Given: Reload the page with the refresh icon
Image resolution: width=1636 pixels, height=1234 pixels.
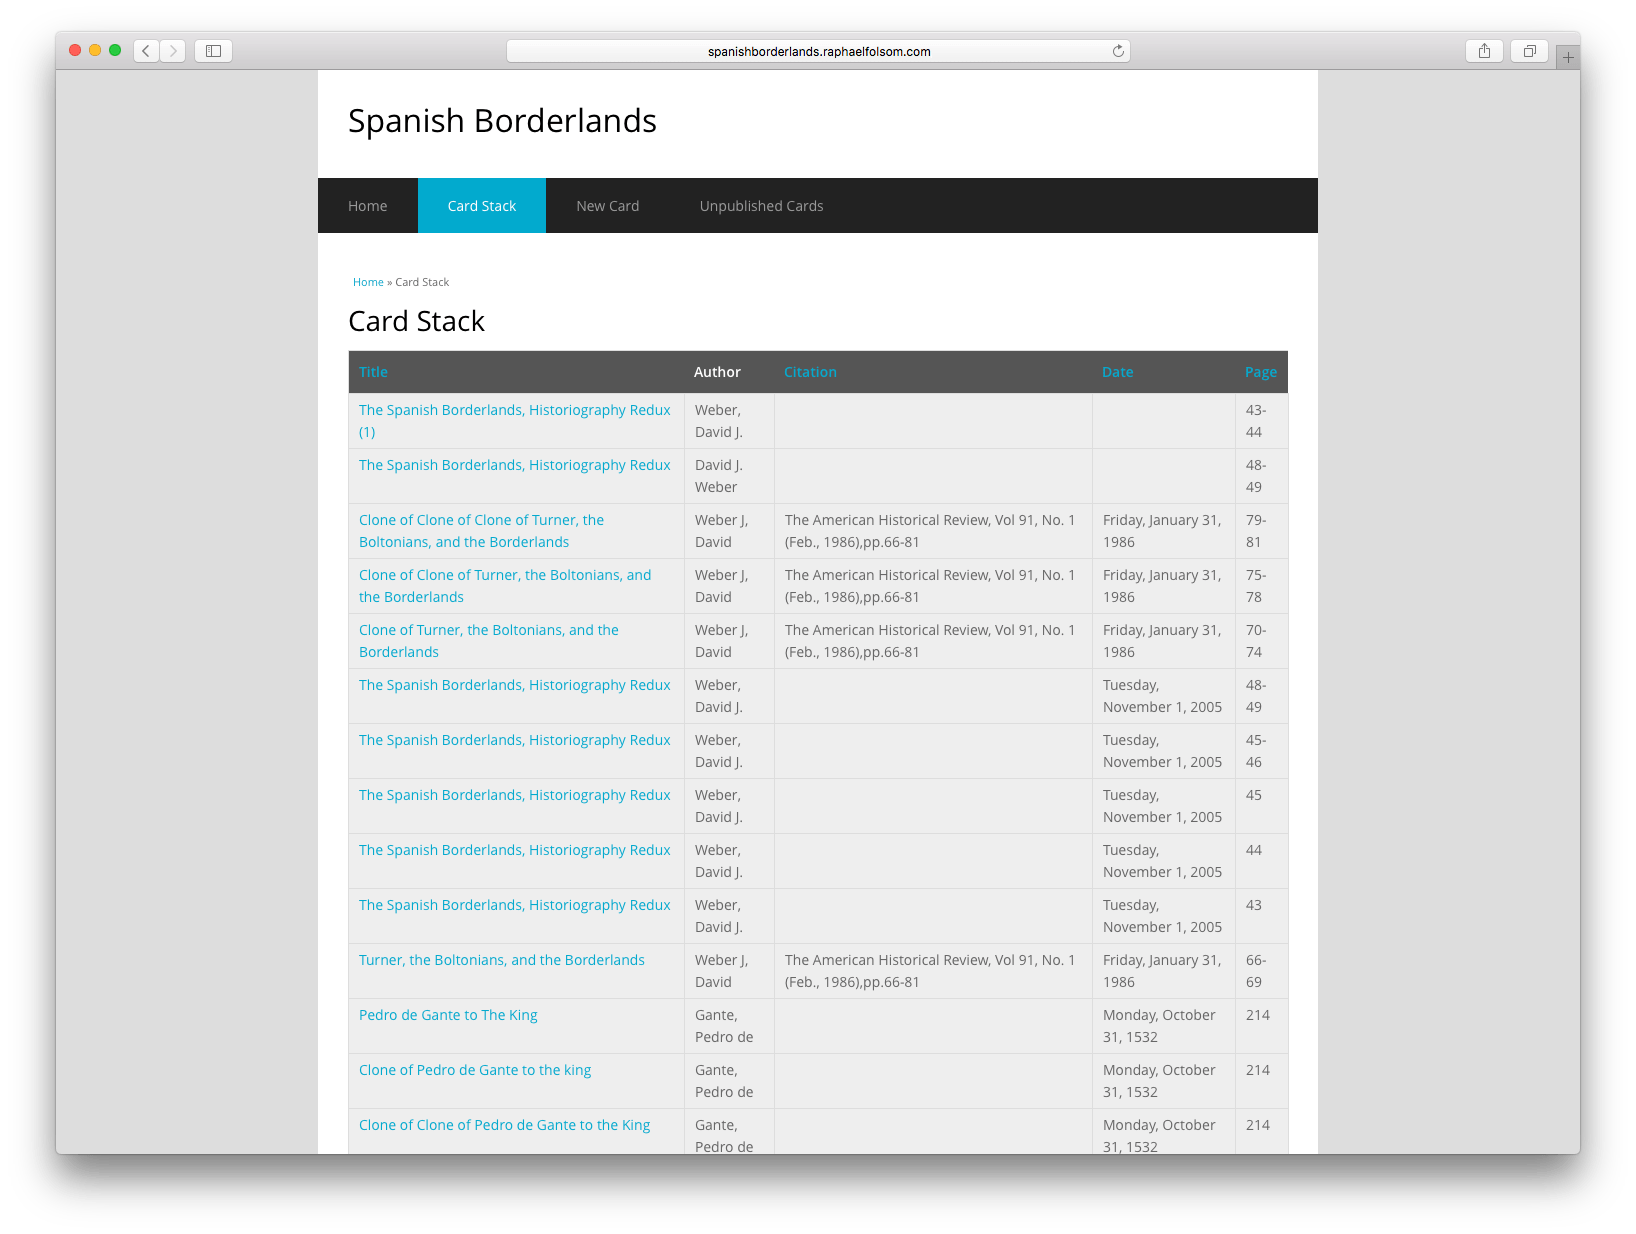Looking at the screenshot, I should coord(1118,51).
